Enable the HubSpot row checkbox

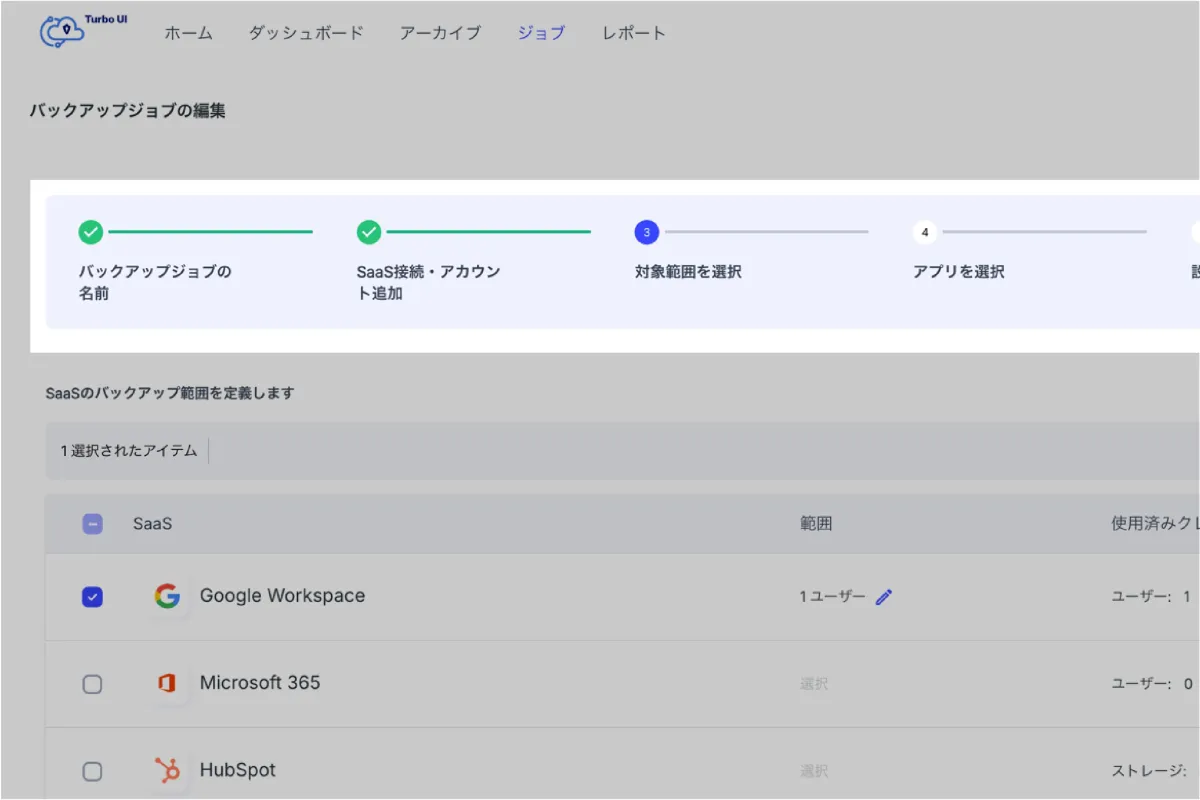[x=92, y=771]
